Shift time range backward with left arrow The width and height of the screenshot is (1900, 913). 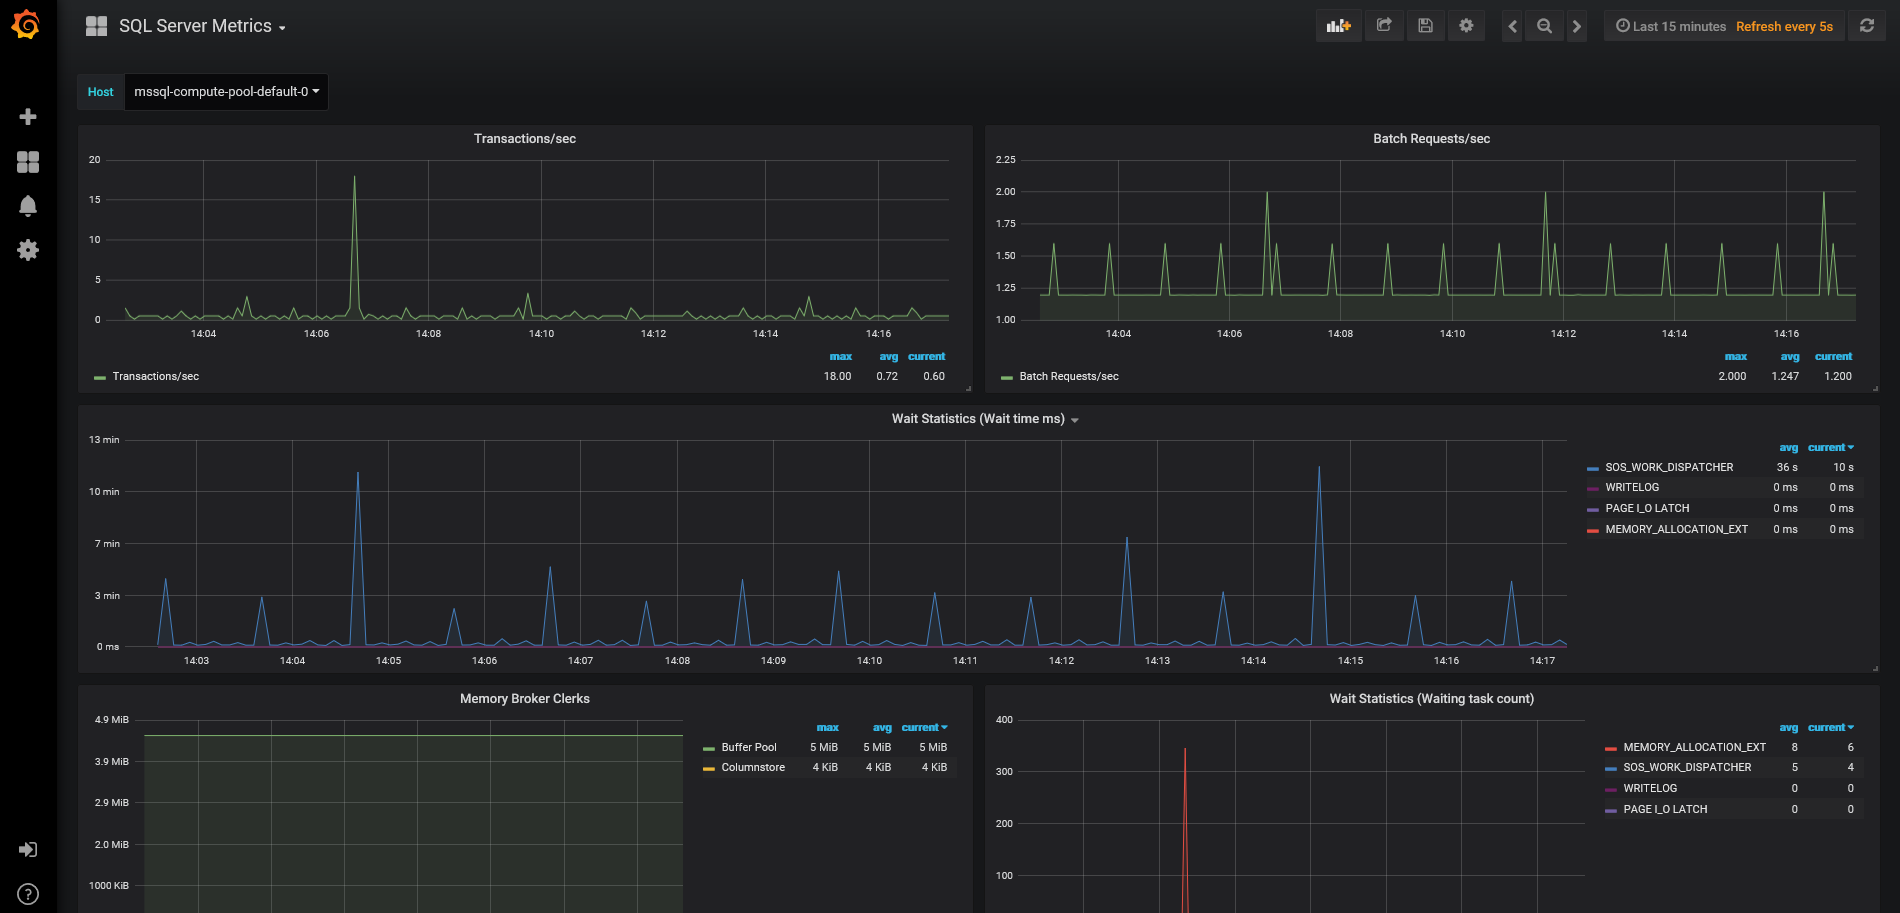(1513, 26)
